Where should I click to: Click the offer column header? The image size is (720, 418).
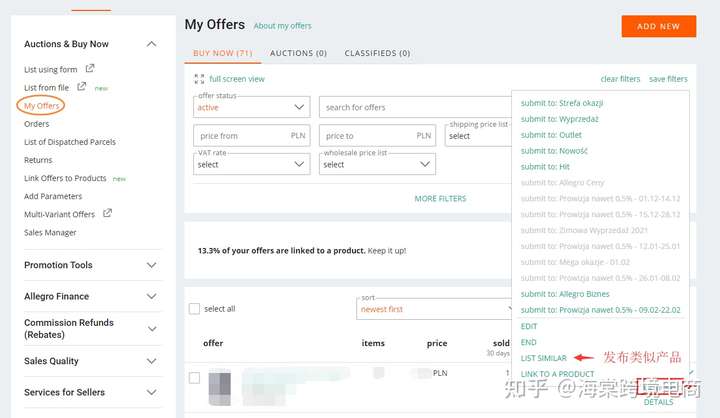coord(213,343)
